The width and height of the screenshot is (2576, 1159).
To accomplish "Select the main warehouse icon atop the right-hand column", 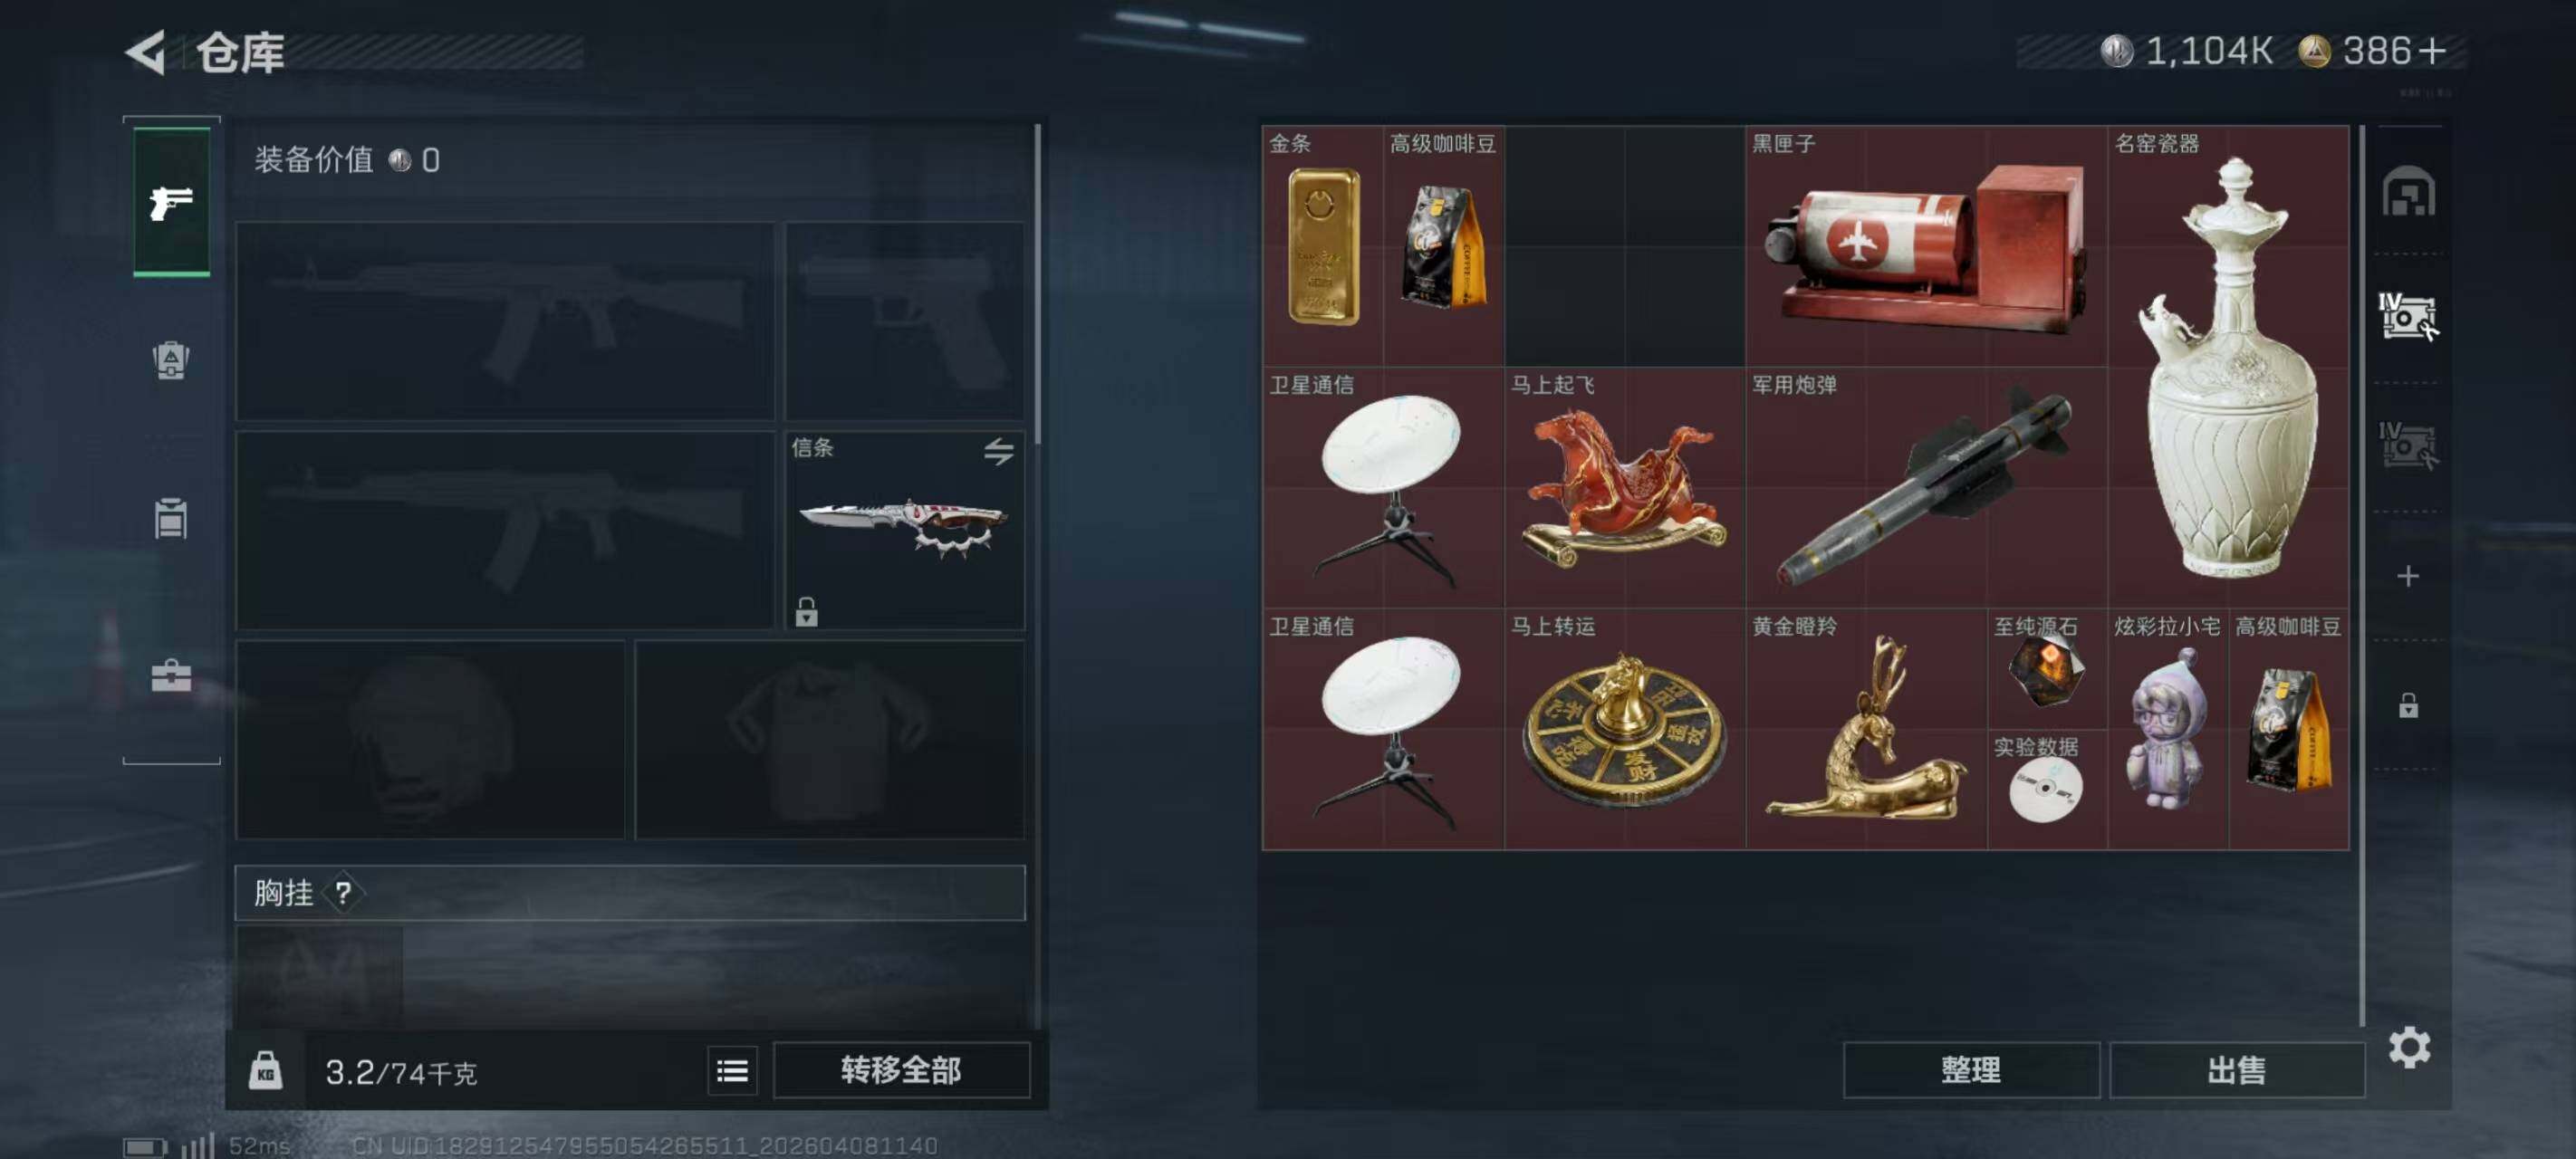I will point(2408,191).
